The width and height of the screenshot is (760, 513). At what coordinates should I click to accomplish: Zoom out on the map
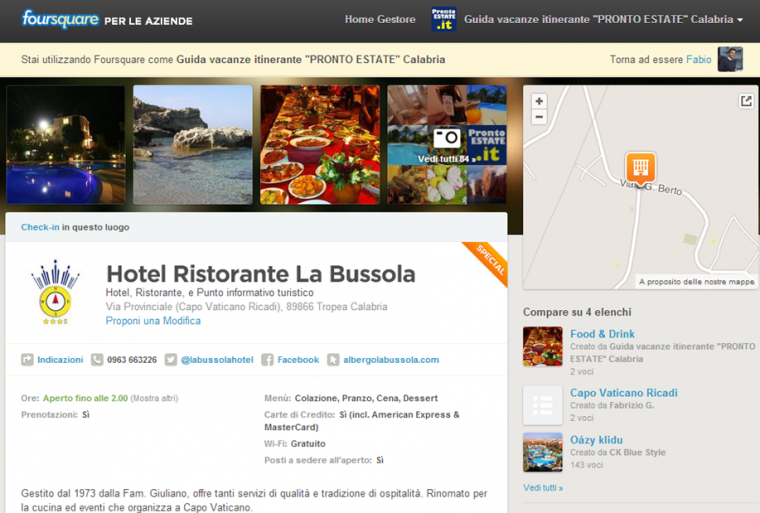tap(539, 117)
